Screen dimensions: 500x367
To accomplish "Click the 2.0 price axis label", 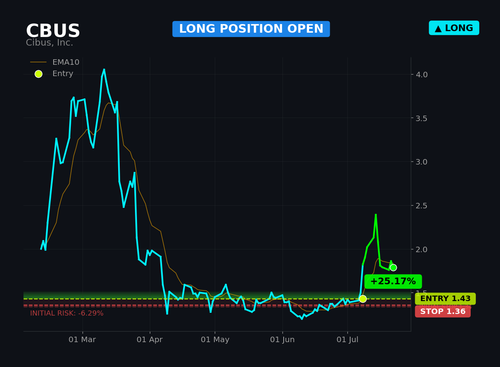I will click(x=422, y=249).
